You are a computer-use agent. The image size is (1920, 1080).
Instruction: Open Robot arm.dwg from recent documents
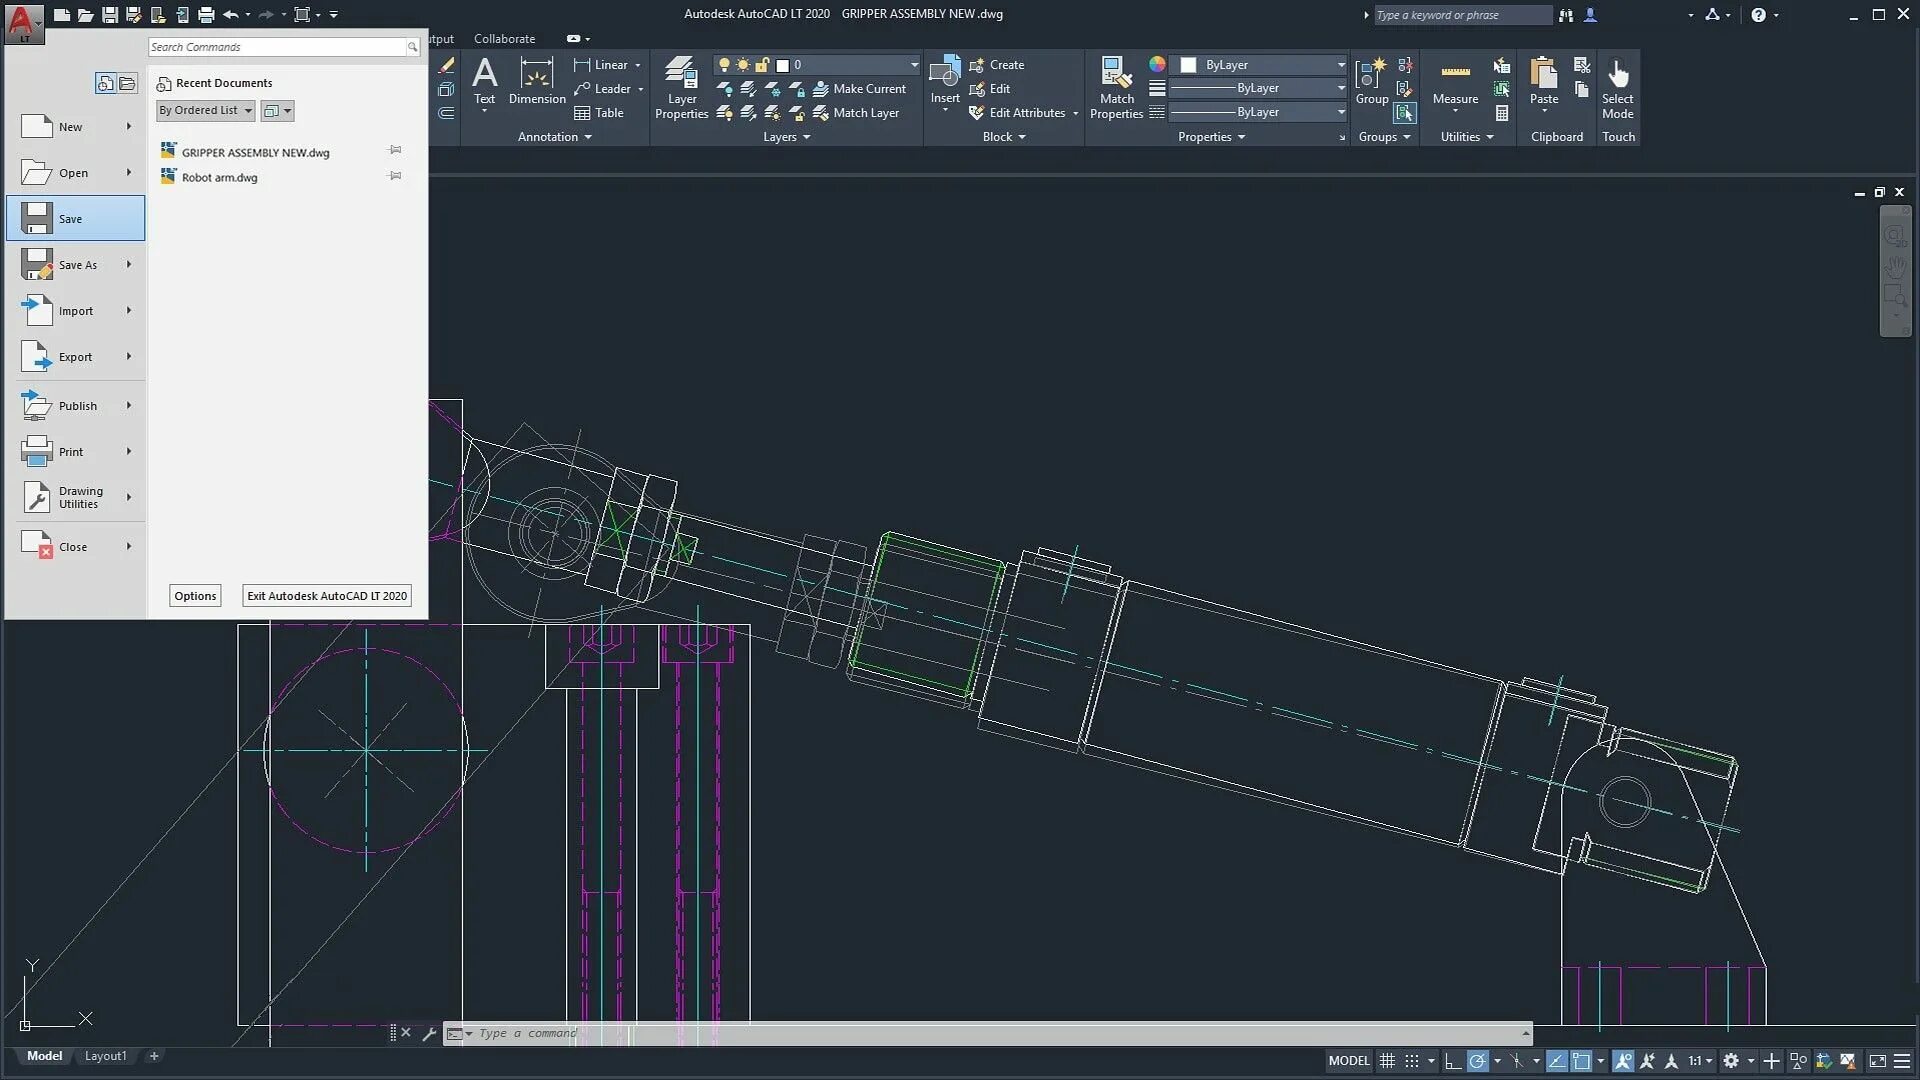[219, 178]
